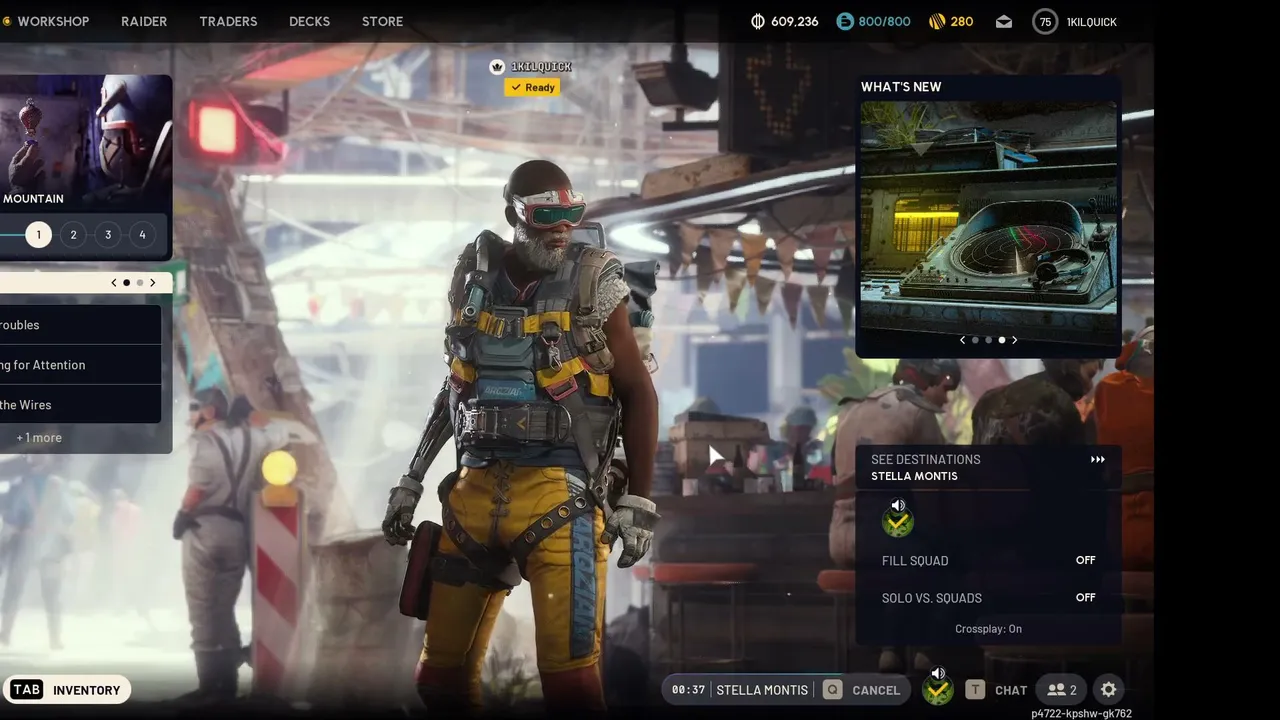Viewport: 1280px width, 720px height.
Task: Open the settings gear icon
Action: [1108, 690]
